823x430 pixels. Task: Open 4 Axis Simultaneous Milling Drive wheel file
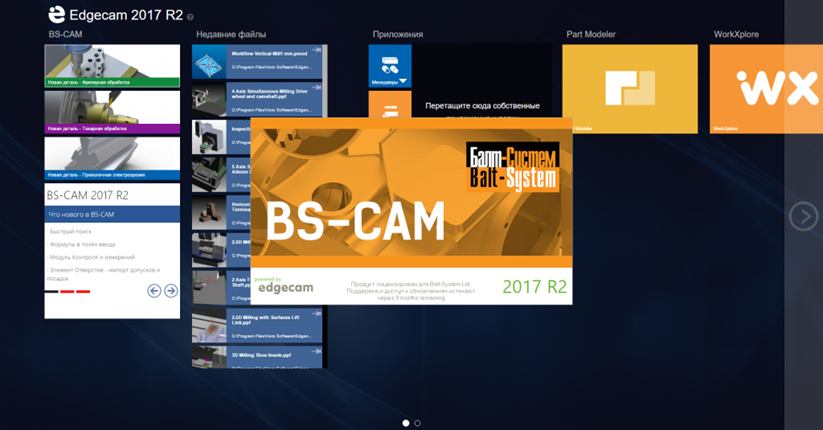tap(257, 99)
